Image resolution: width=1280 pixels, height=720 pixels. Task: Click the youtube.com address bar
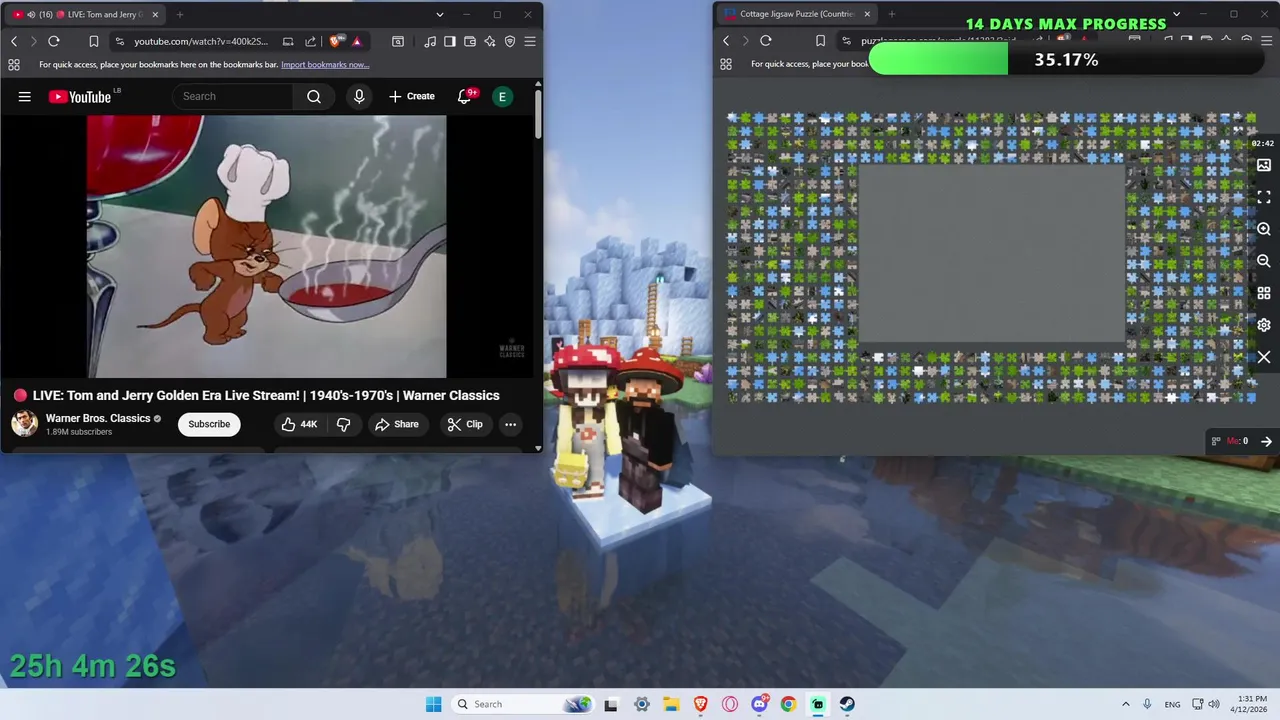tap(201, 41)
